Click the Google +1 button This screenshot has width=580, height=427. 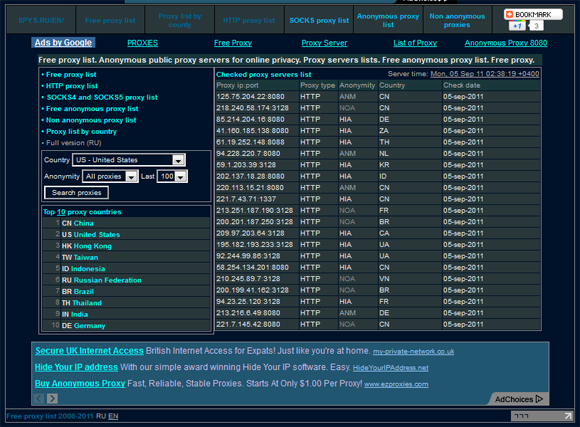pyautogui.click(x=517, y=26)
